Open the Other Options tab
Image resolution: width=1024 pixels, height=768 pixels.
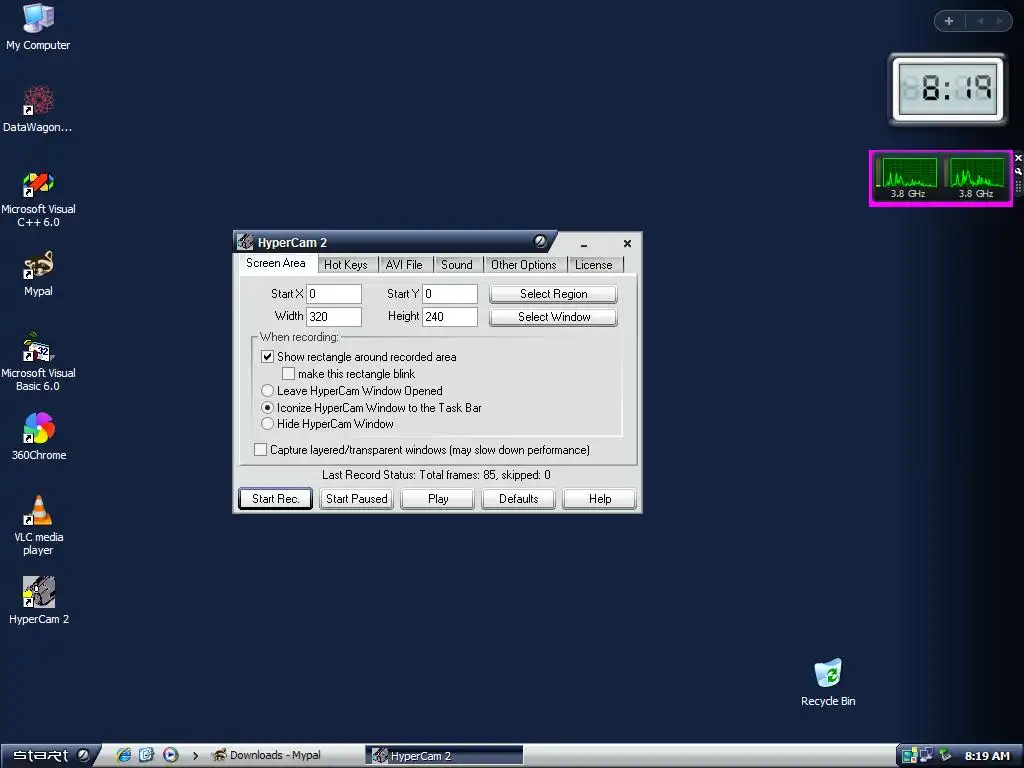pos(524,264)
